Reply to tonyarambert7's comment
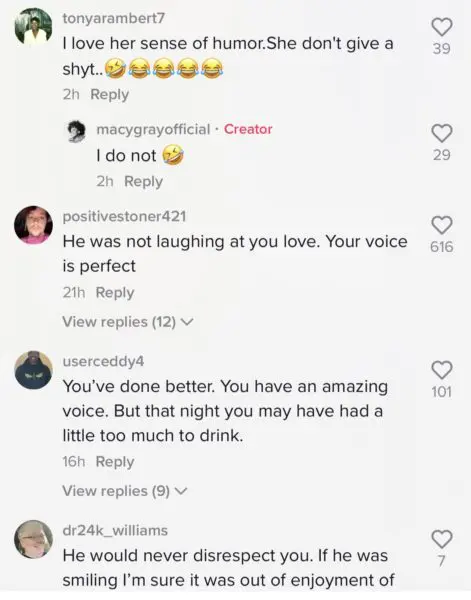The height and width of the screenshot is (600, 471). 110,95
